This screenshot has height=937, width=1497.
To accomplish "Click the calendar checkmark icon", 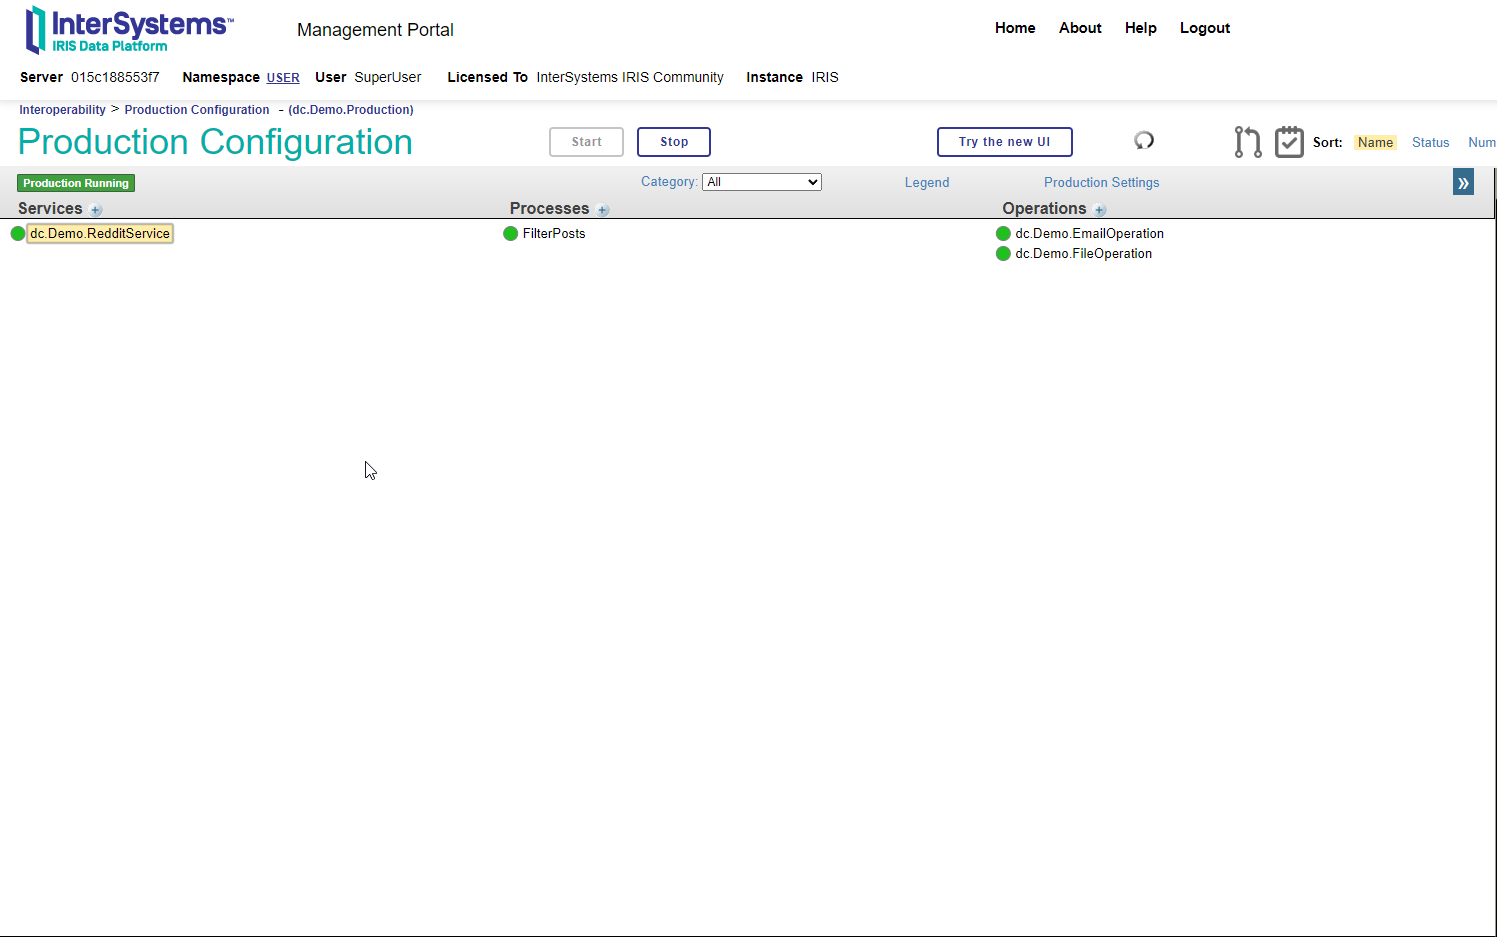I will click(x=1289, y=142).
